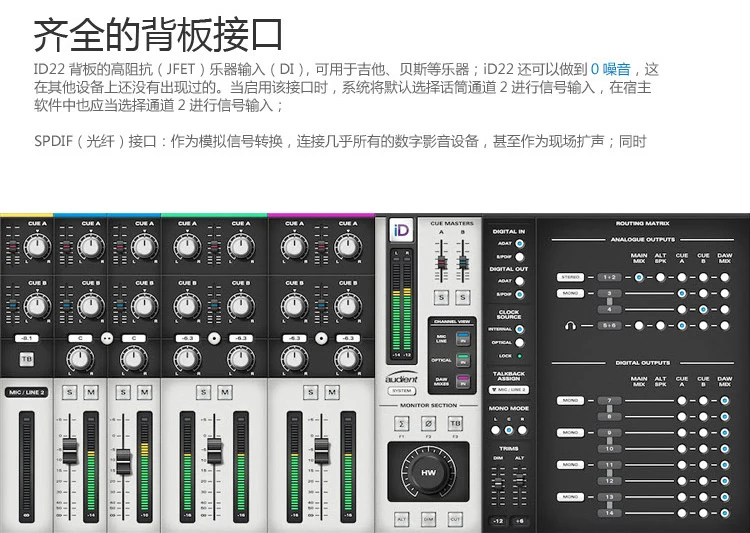Screen dimensions: 750x533
Task: Click the CUT button in monitor section
Action: coord(455,519)
